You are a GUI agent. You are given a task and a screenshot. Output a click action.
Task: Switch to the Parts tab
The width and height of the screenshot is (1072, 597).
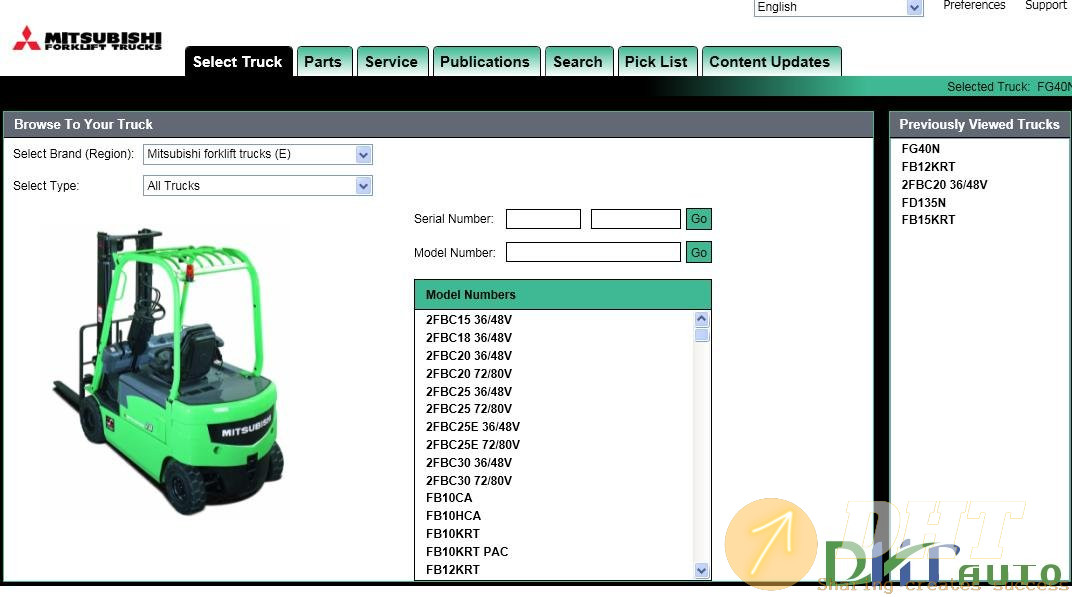click(323, 62)
